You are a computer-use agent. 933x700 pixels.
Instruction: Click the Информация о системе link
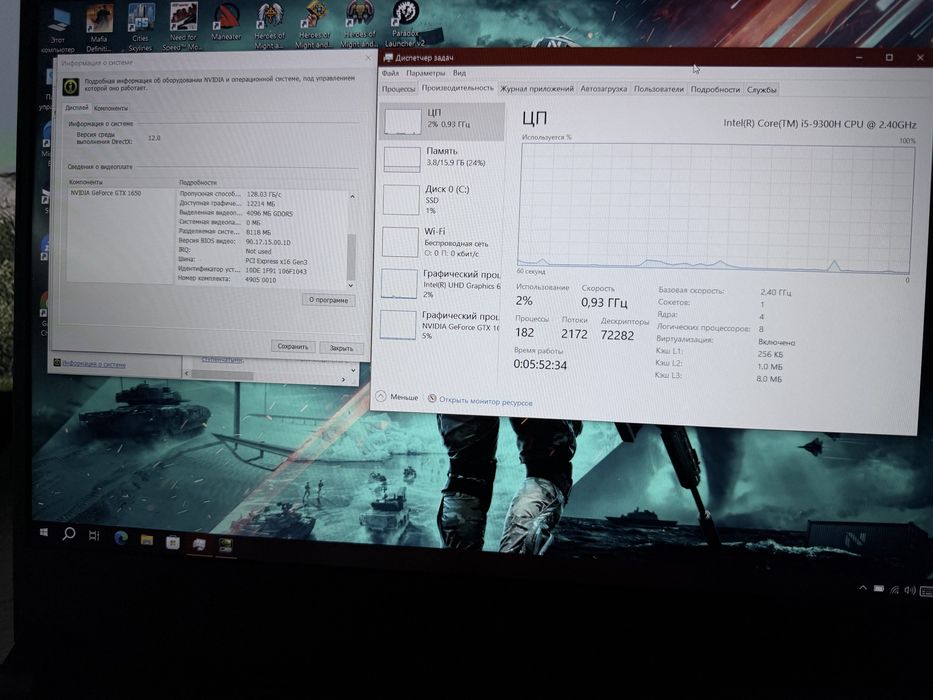(94, 364)
